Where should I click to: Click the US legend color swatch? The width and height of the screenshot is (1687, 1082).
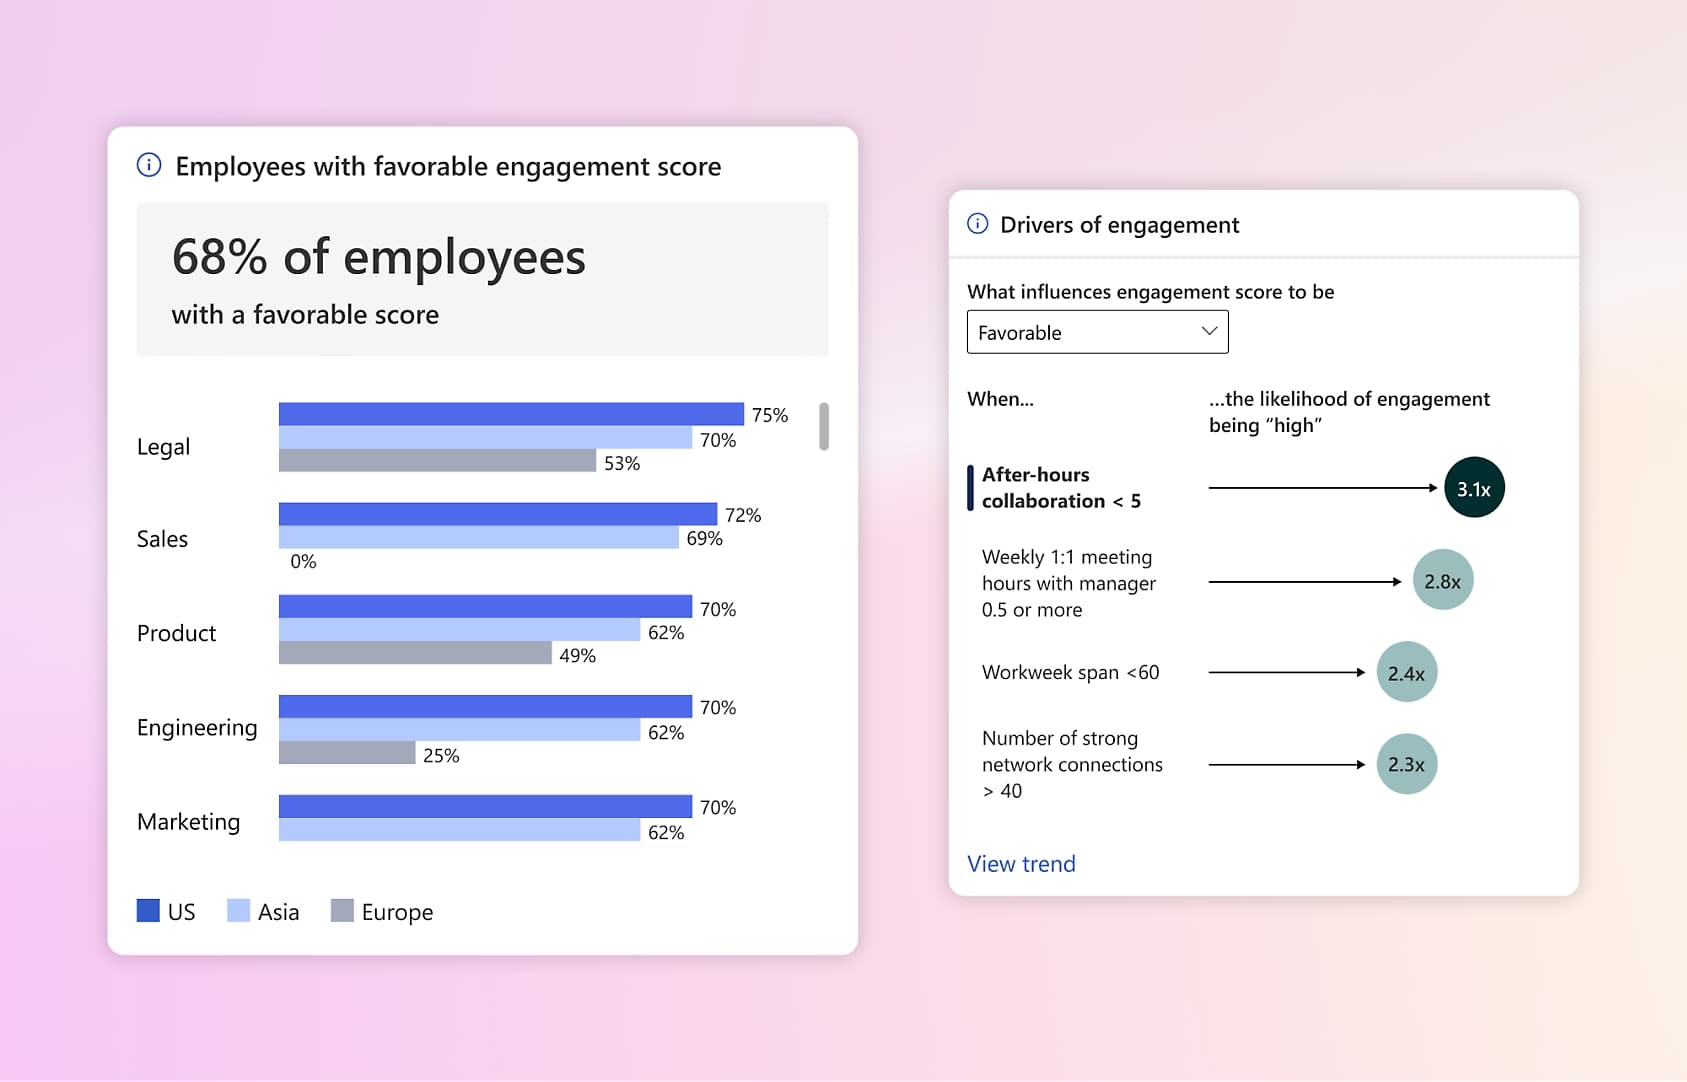[148, 911]
